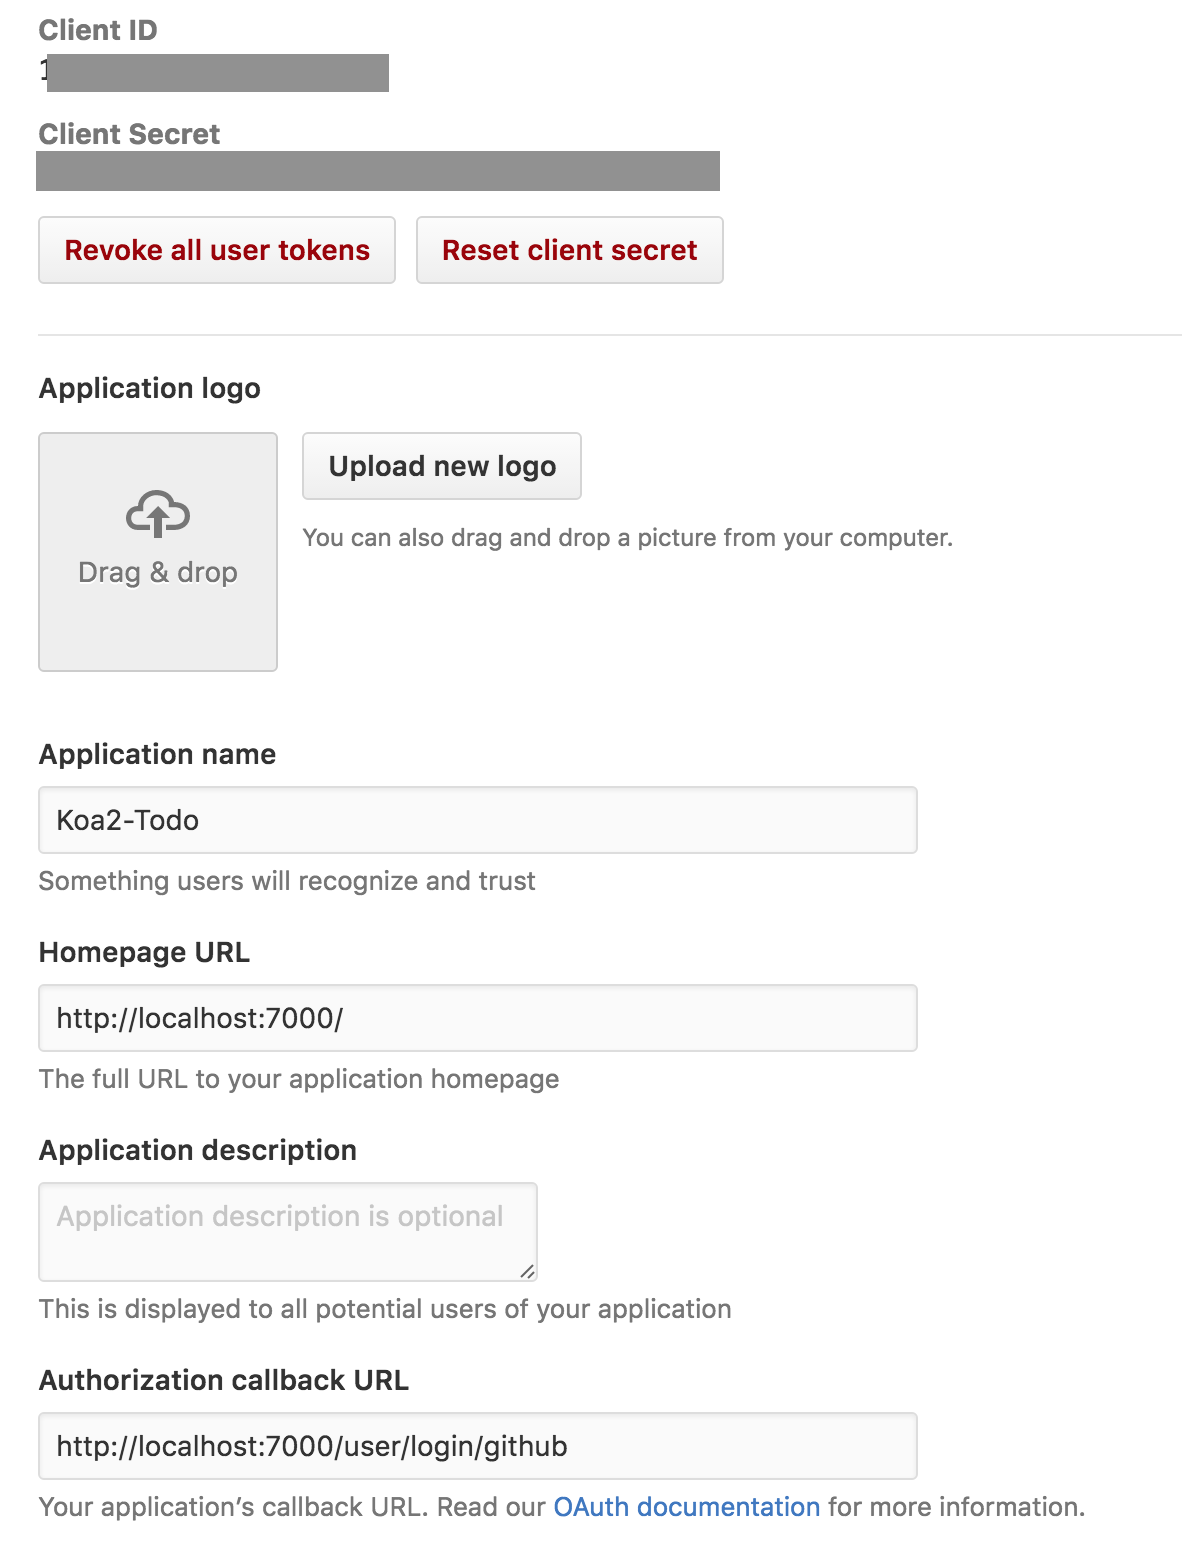Click Revoke all user tokens button
Image resolution: width=1182 pixels, height=1546 pixels.
tap(217, 250)
